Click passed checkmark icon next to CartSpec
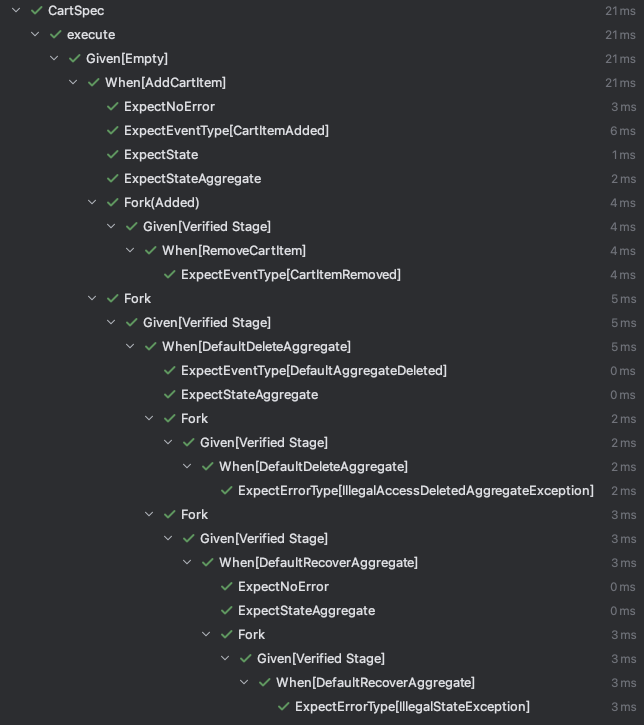 point(37,10)
